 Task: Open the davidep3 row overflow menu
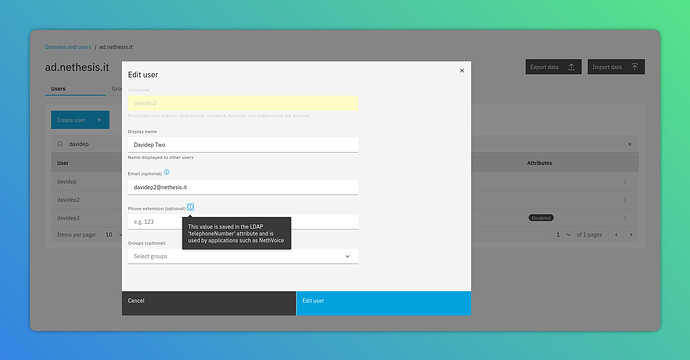coord(625,218)
